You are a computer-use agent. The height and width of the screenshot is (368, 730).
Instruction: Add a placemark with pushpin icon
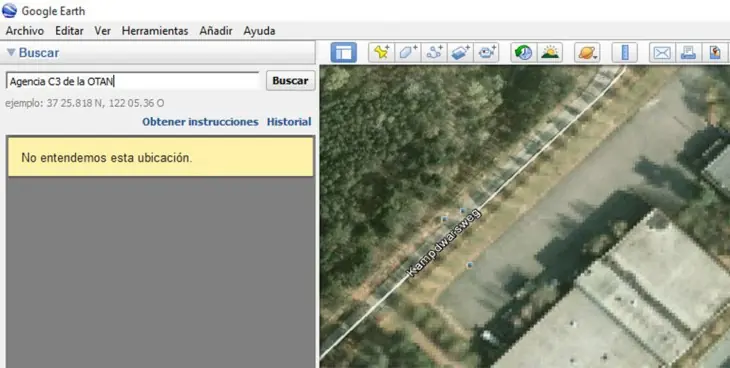[381, 53]
